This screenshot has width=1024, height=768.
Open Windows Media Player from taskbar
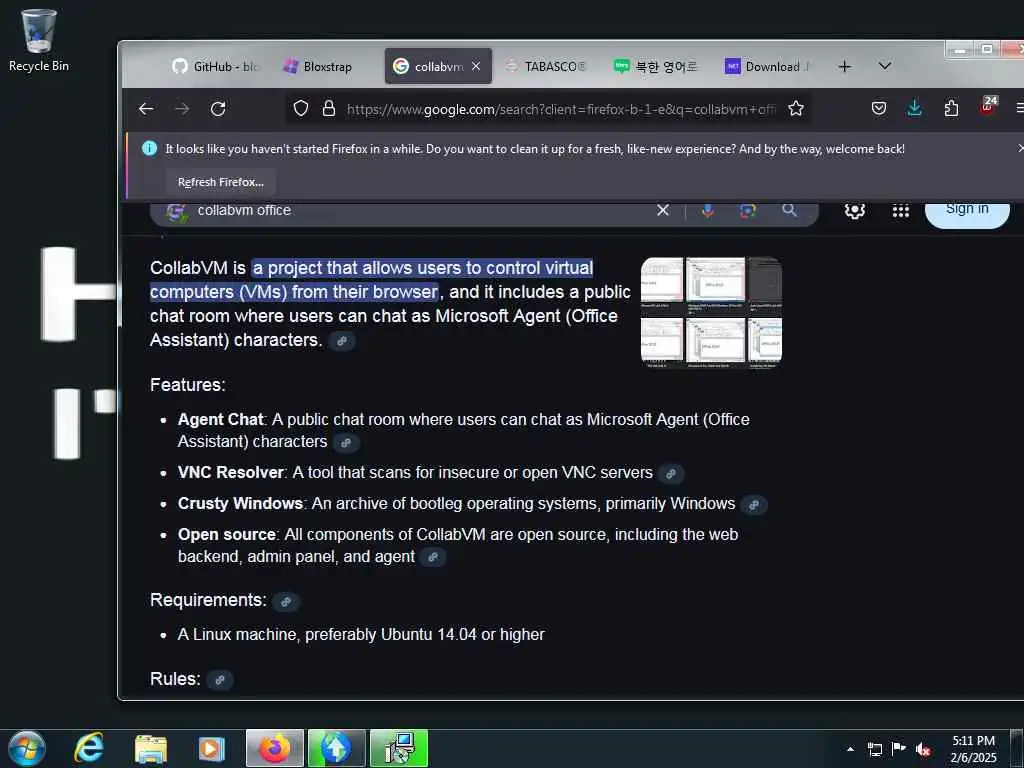pyautogui.click(x=211, y=748)
